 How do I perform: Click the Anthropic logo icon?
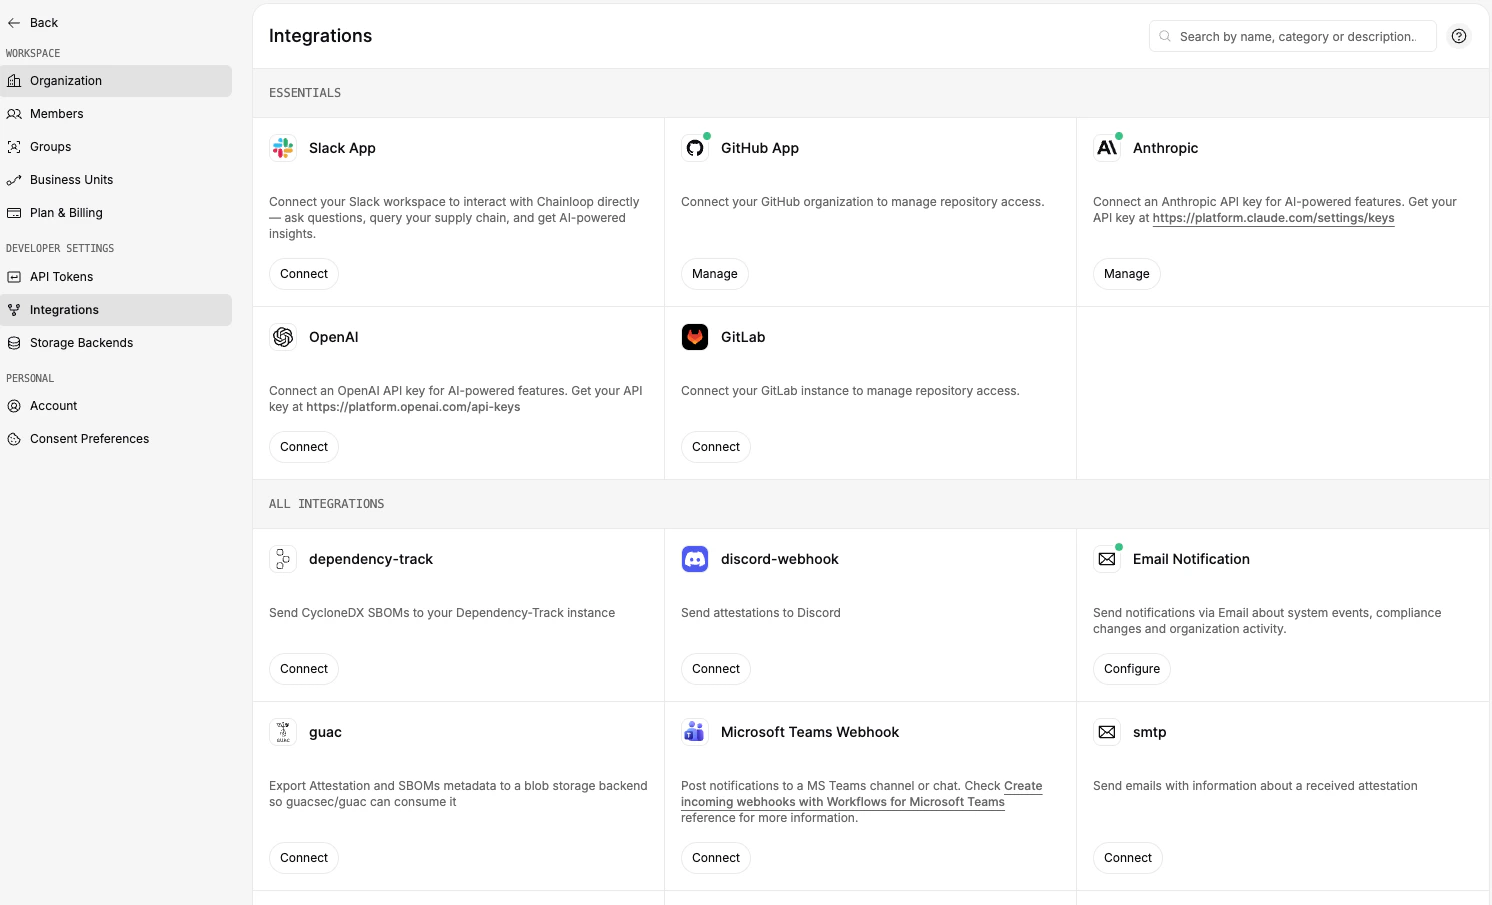click(1107, 148)
